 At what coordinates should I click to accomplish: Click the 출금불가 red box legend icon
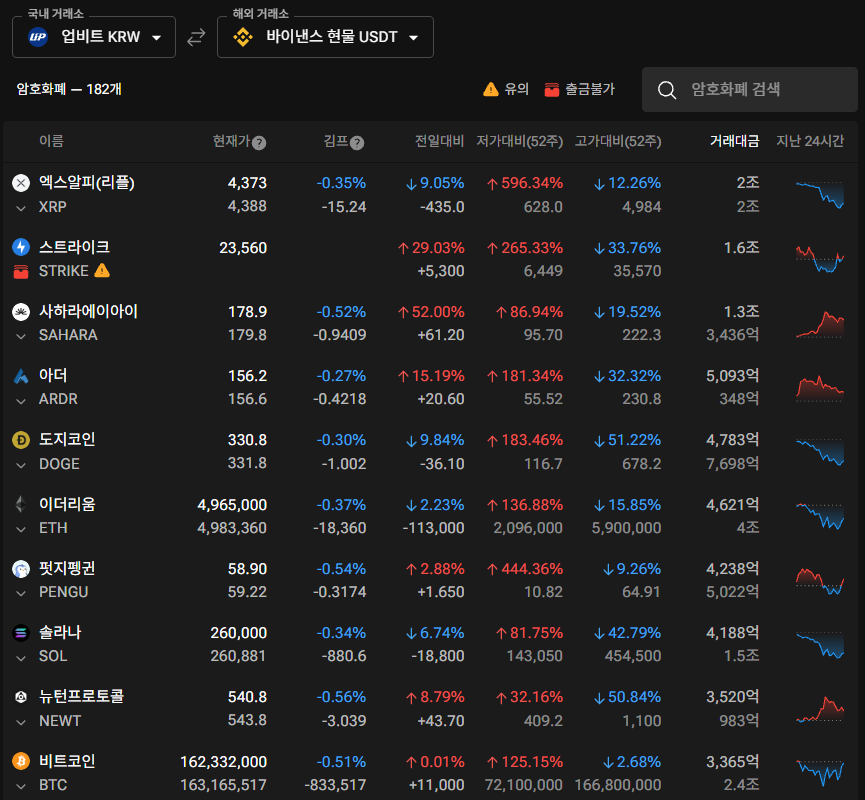click(x=552, y=89)
